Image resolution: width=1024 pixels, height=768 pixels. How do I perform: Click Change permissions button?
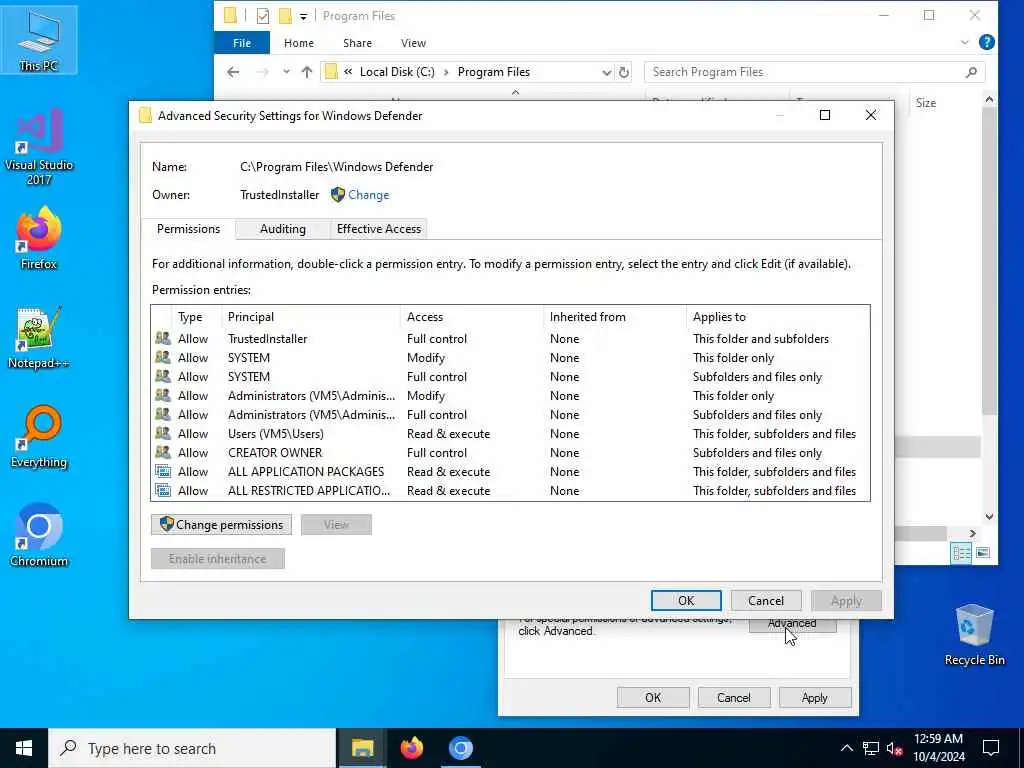pos(221,525)
